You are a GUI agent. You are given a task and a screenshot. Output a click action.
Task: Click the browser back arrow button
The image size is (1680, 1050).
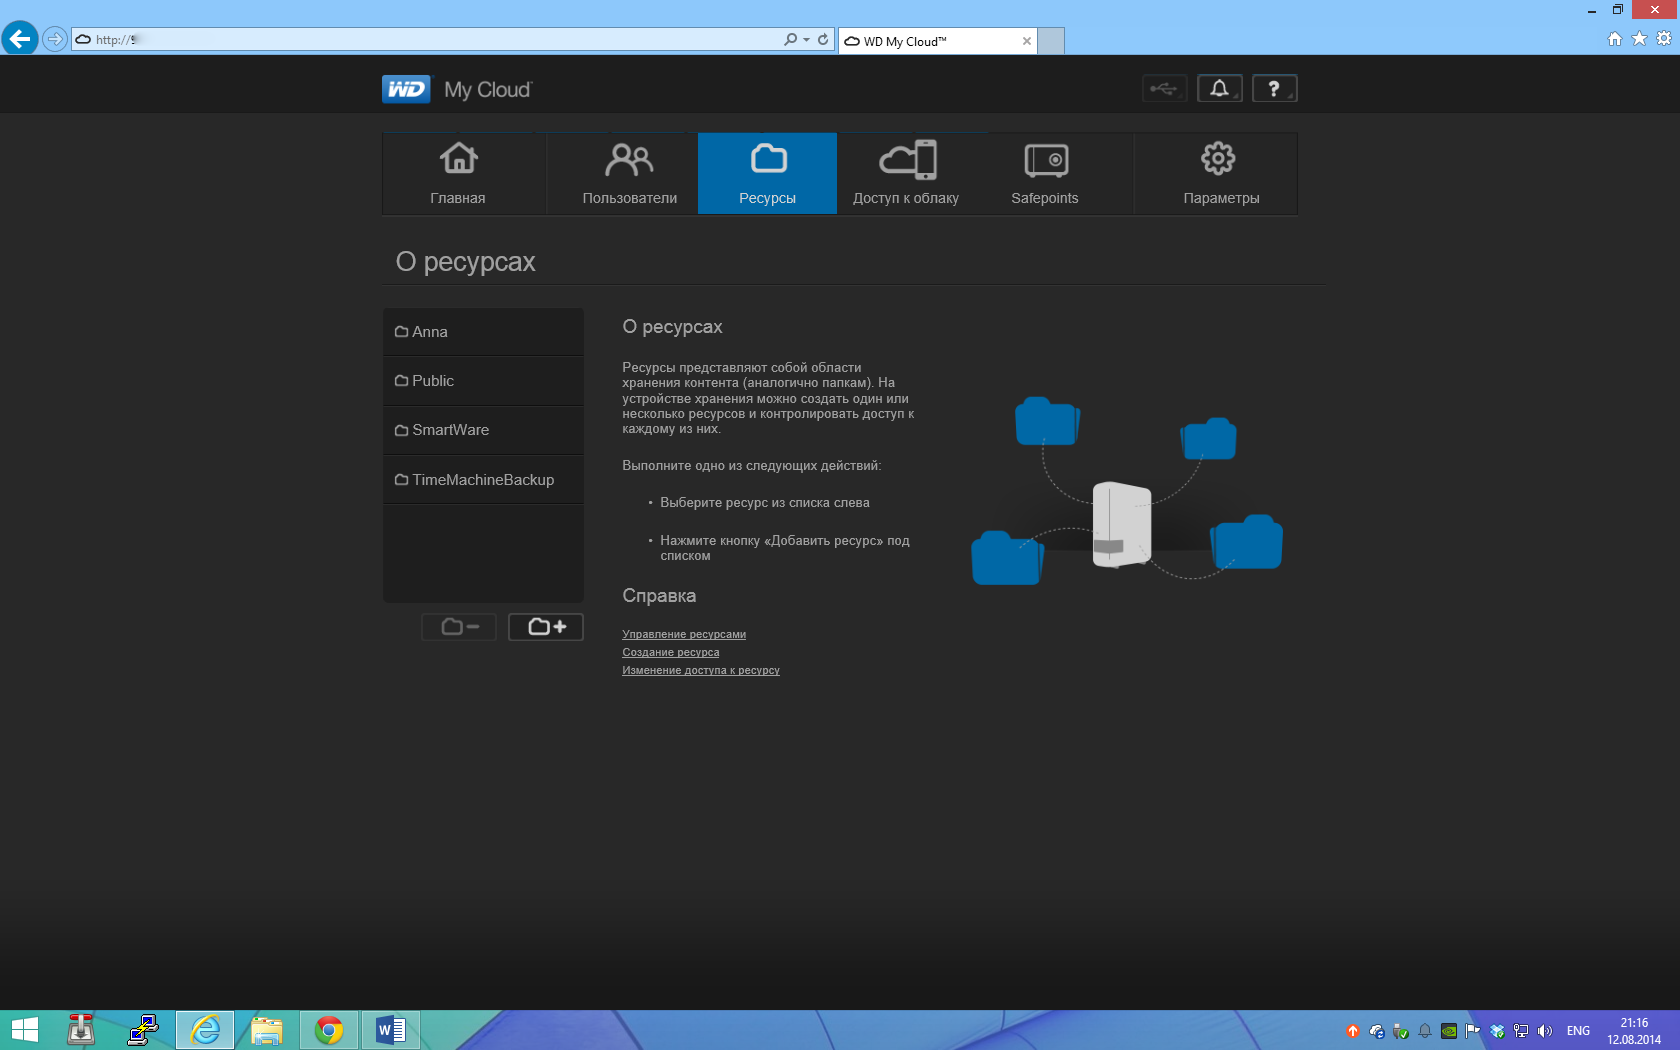(19, 39)
